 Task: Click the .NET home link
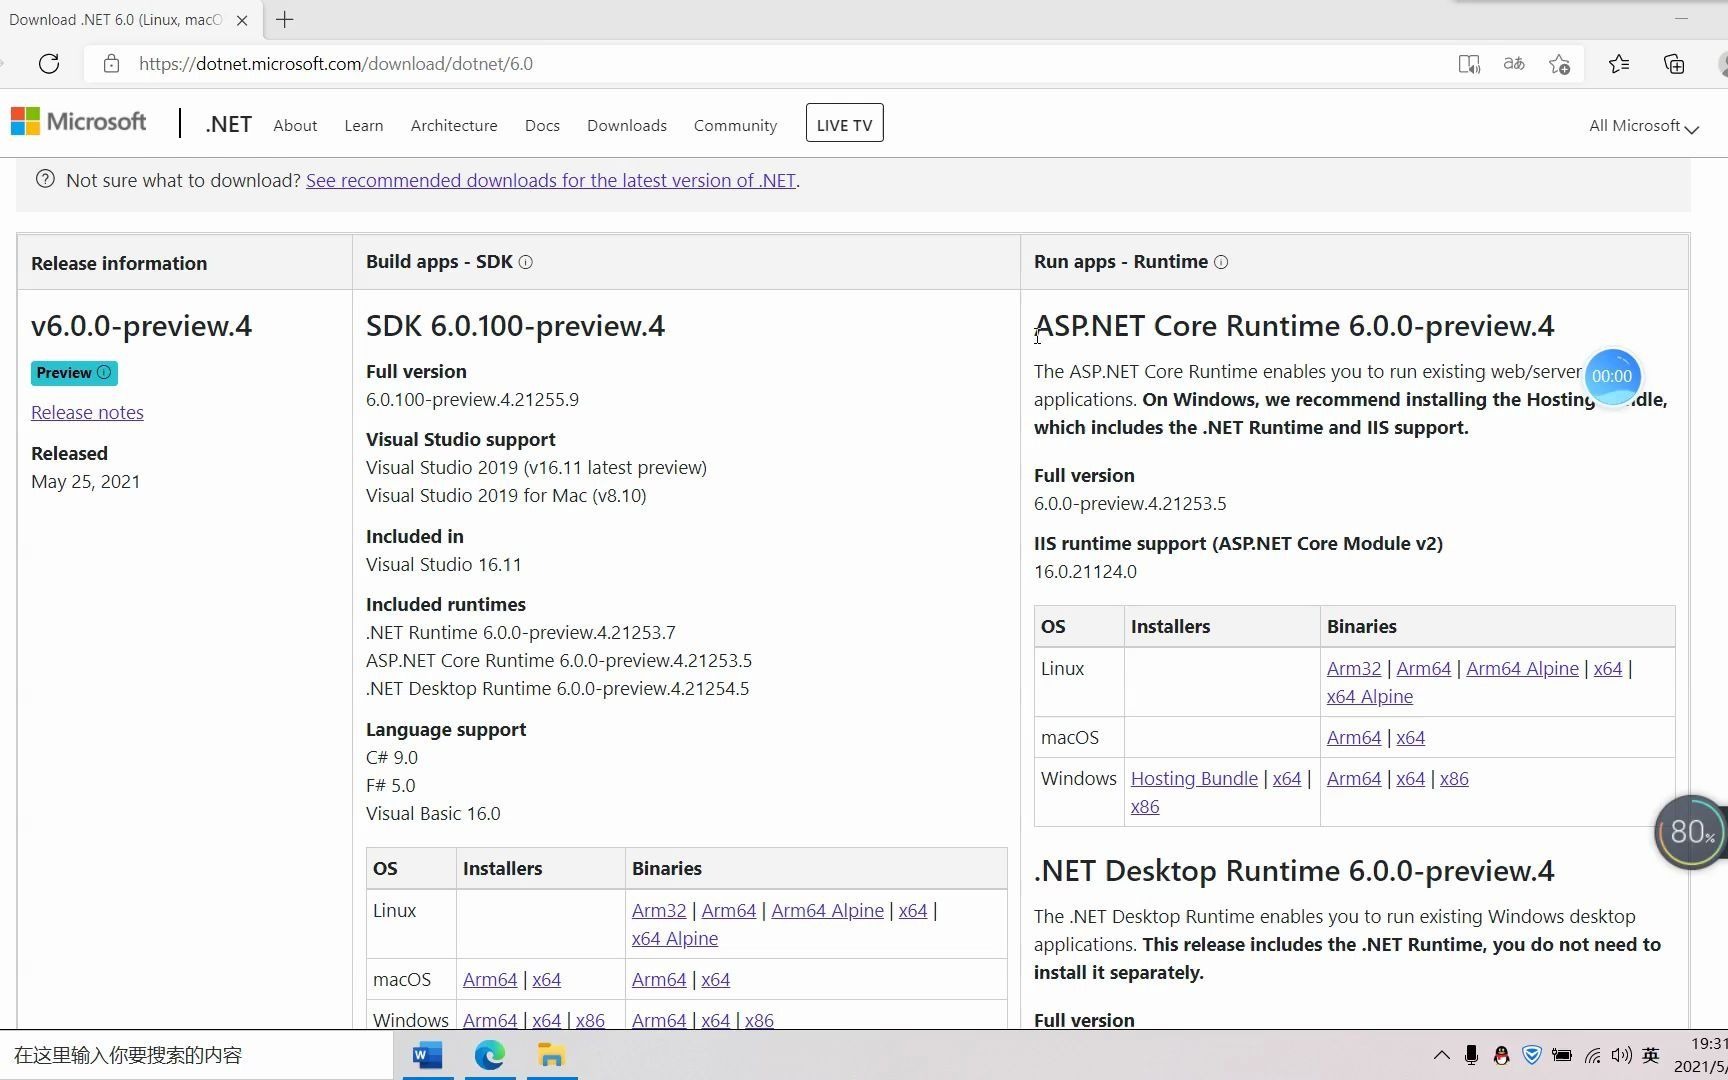coord(228,124)
